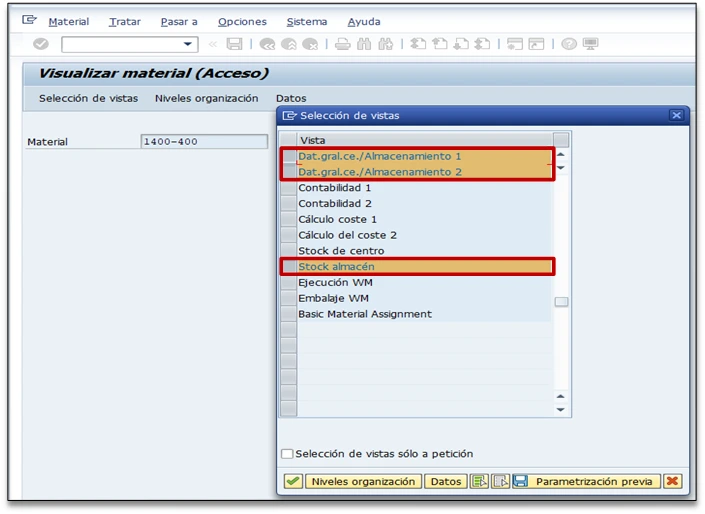Click the Save diskette icon in main toolbar
Screen dimensions: 705x514
[x=234, y=44]
